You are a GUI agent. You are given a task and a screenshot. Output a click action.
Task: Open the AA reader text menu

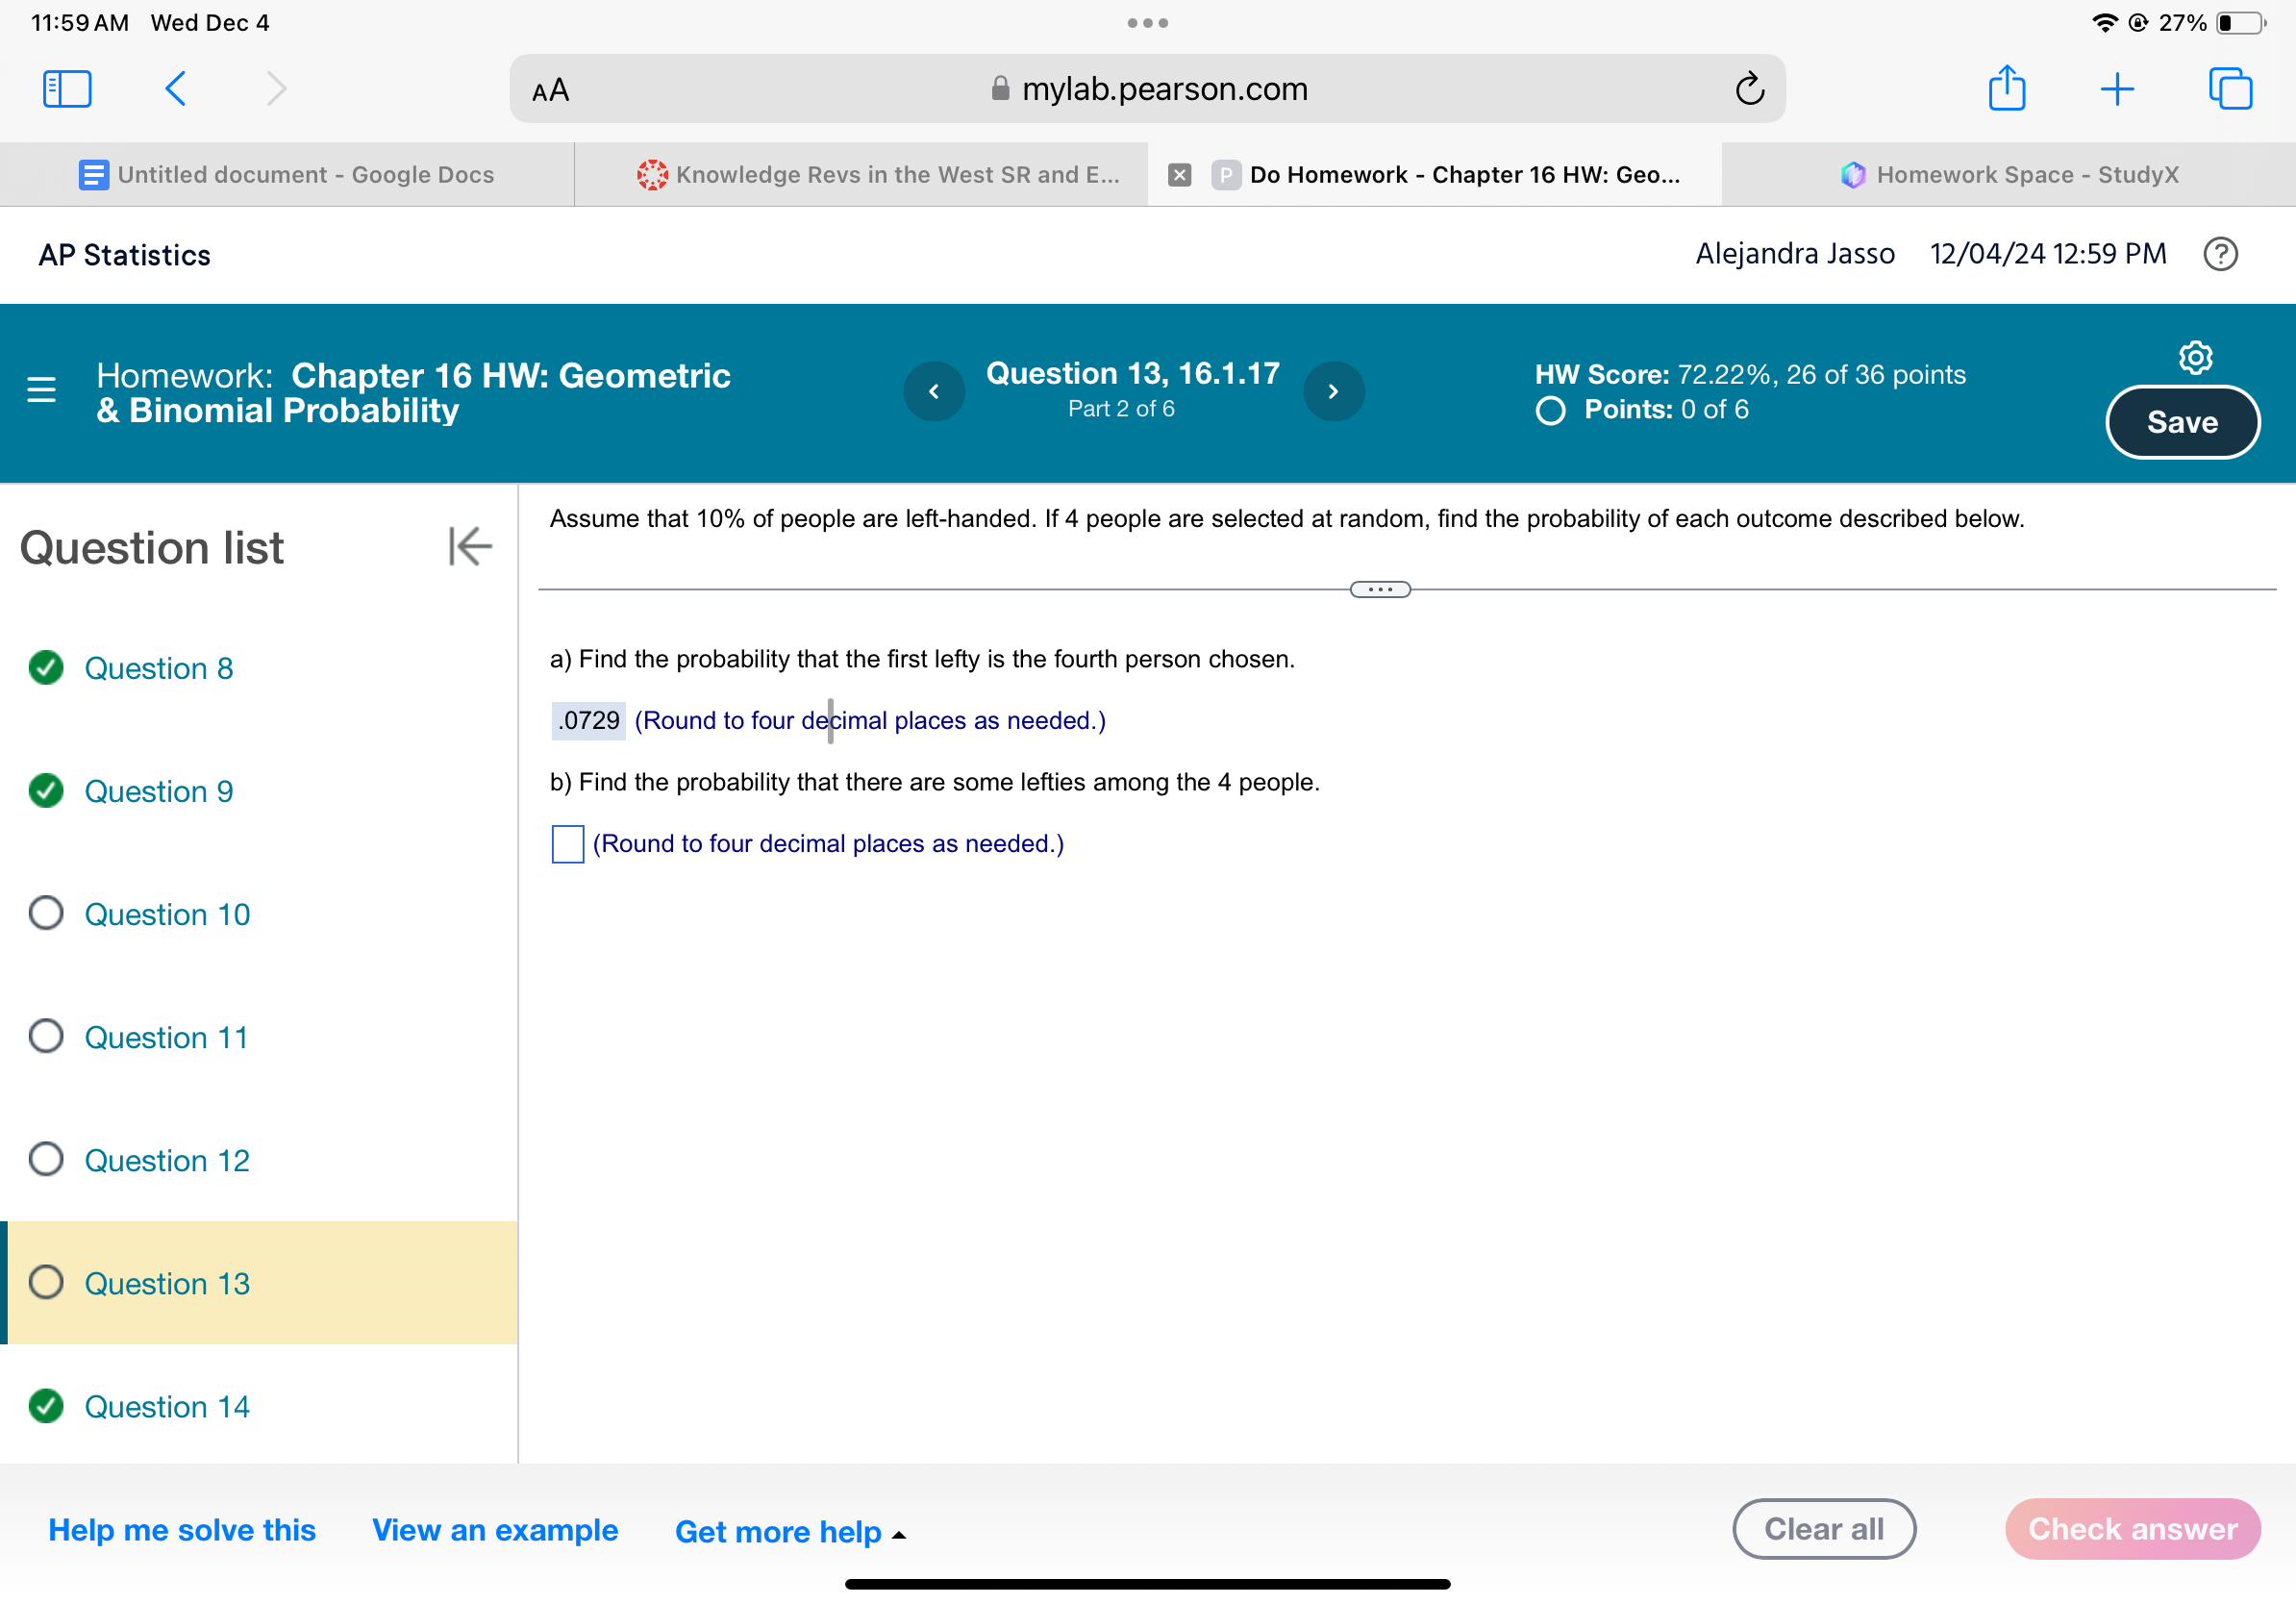coord(550,90)
